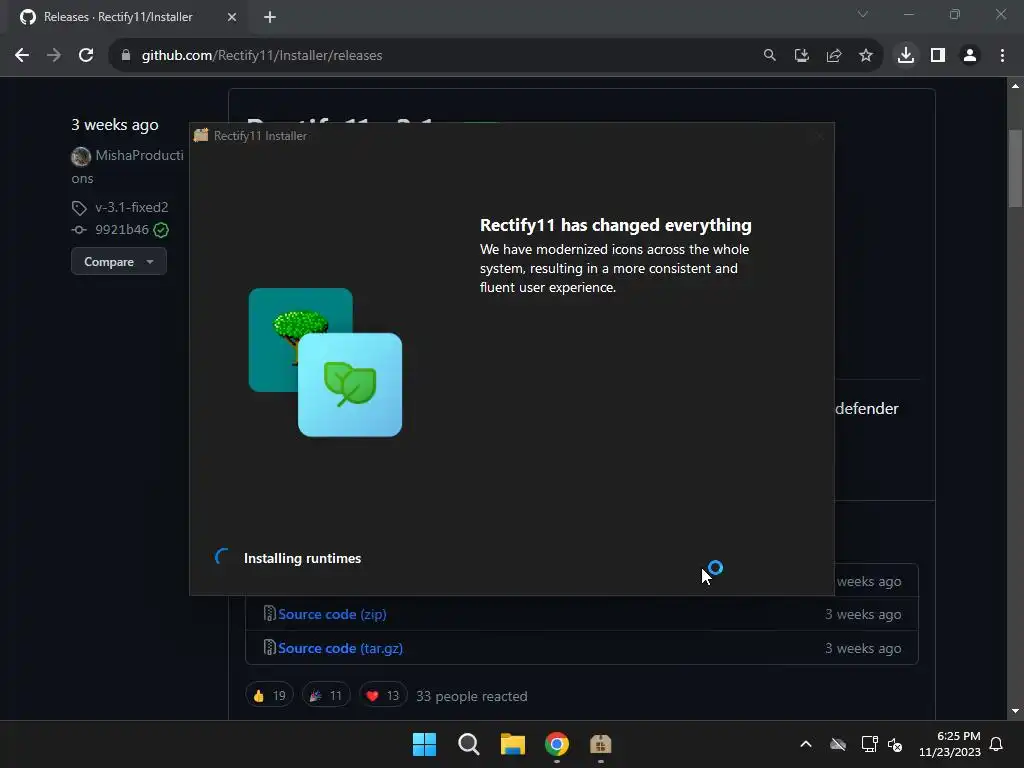Open network status tray icon
The height and width of the screenshot is (768, 1024).
(869, 744)
